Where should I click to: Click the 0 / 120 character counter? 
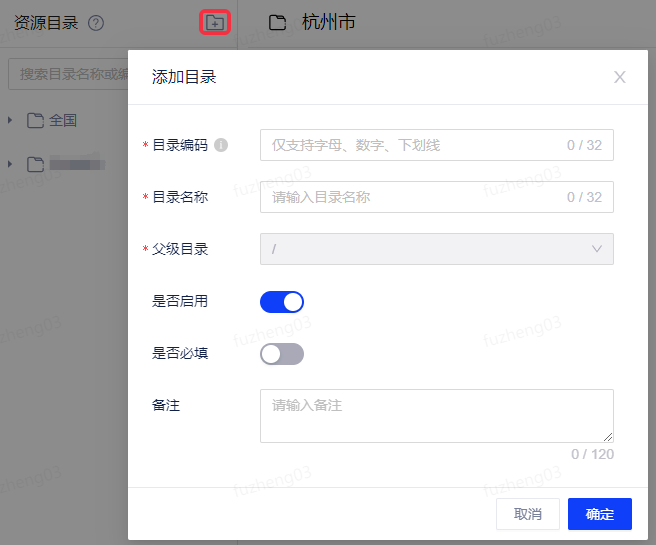[x=592, y=454]
